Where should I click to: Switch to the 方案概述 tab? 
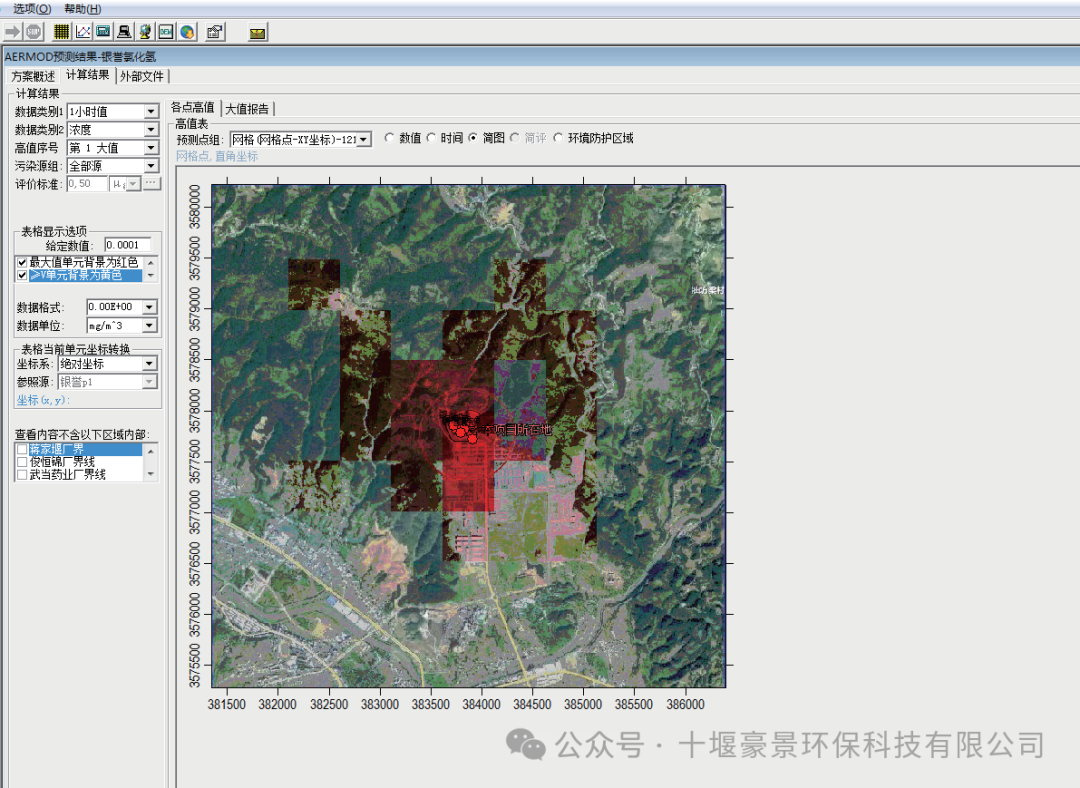(33, 76)
